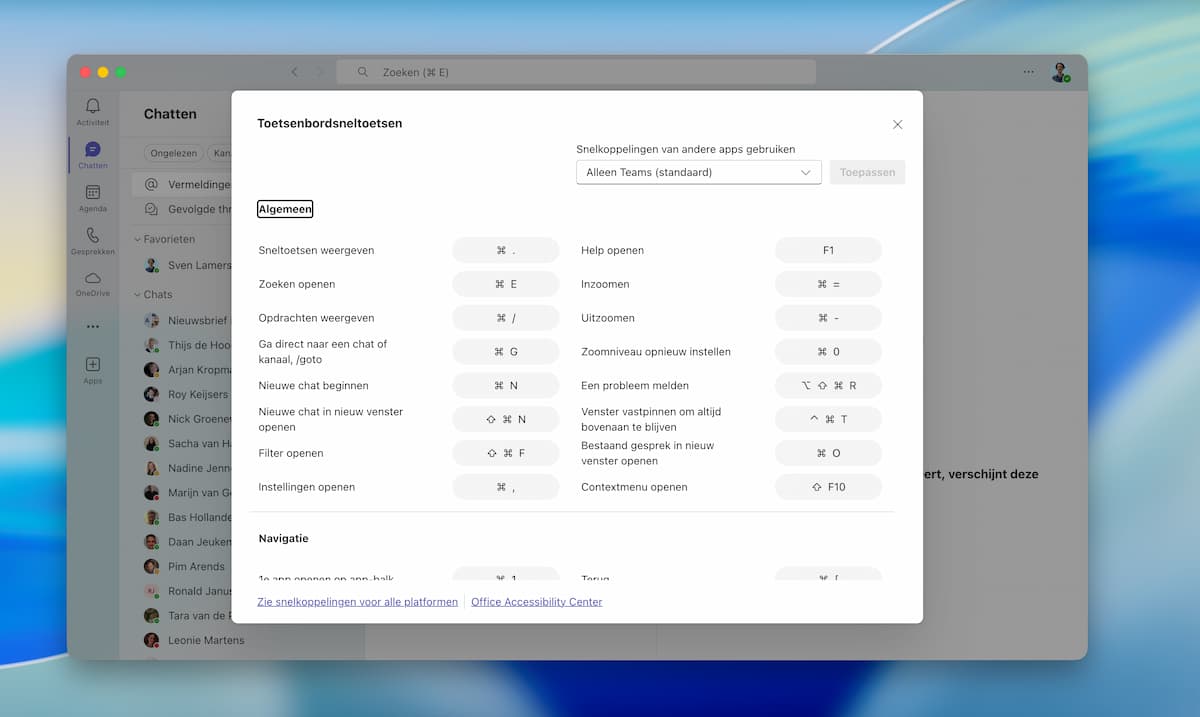Select the Ongelezen filter chip
The height and width of the screenshot is (717, 1200).
(172, 153)
